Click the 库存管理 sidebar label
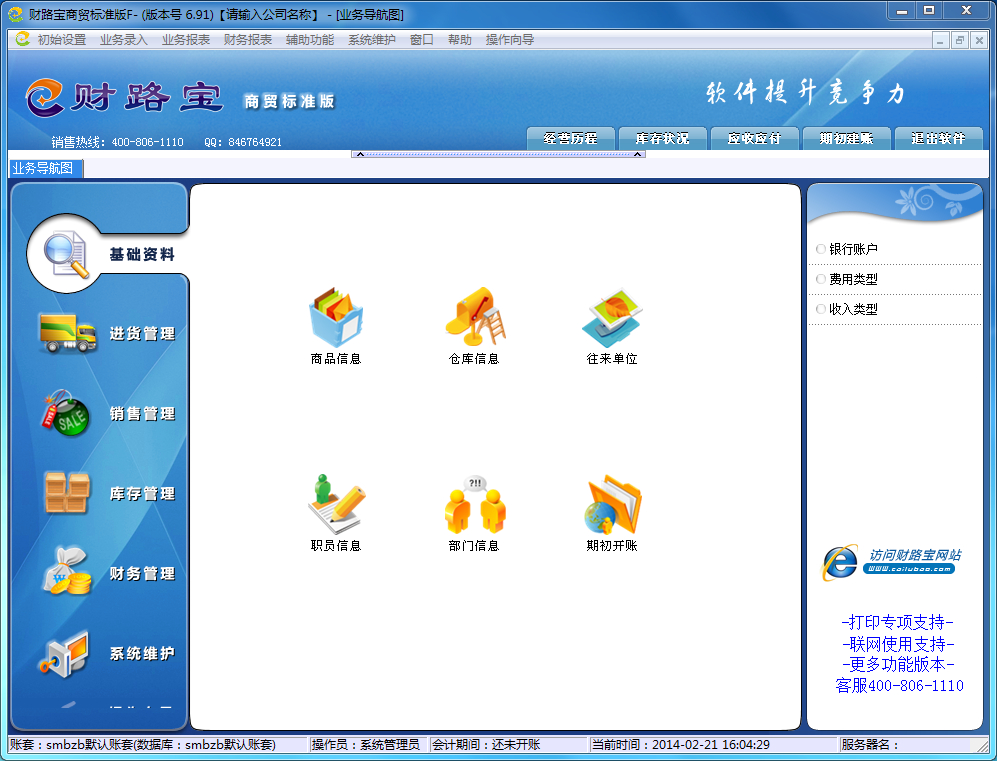This screenshot has height=761, width=997. click(x=142, y=493)
